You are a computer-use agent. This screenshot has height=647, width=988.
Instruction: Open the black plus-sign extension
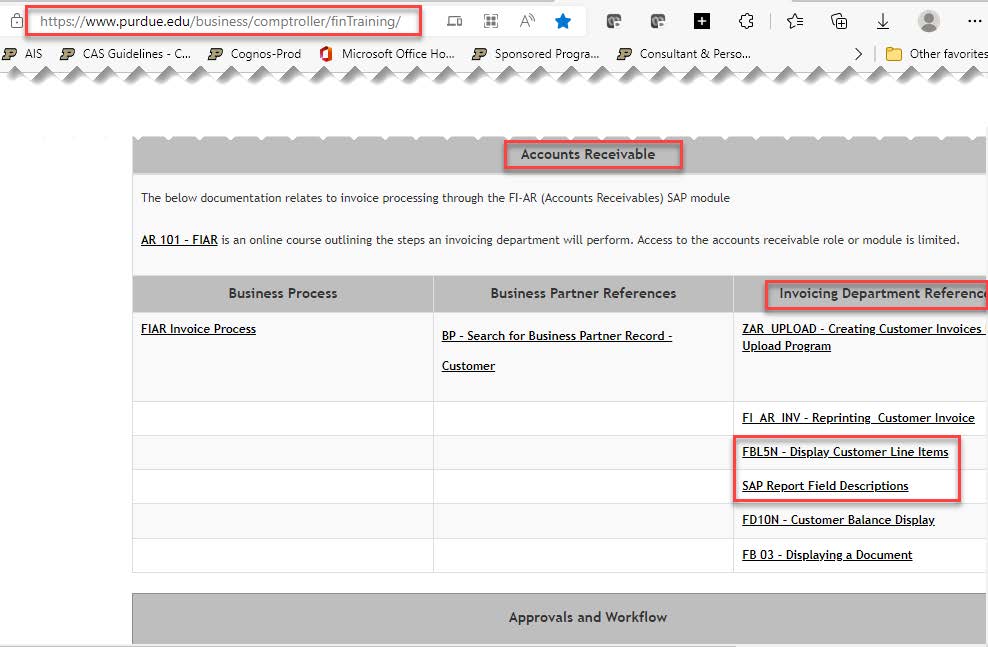click(702, 21)
